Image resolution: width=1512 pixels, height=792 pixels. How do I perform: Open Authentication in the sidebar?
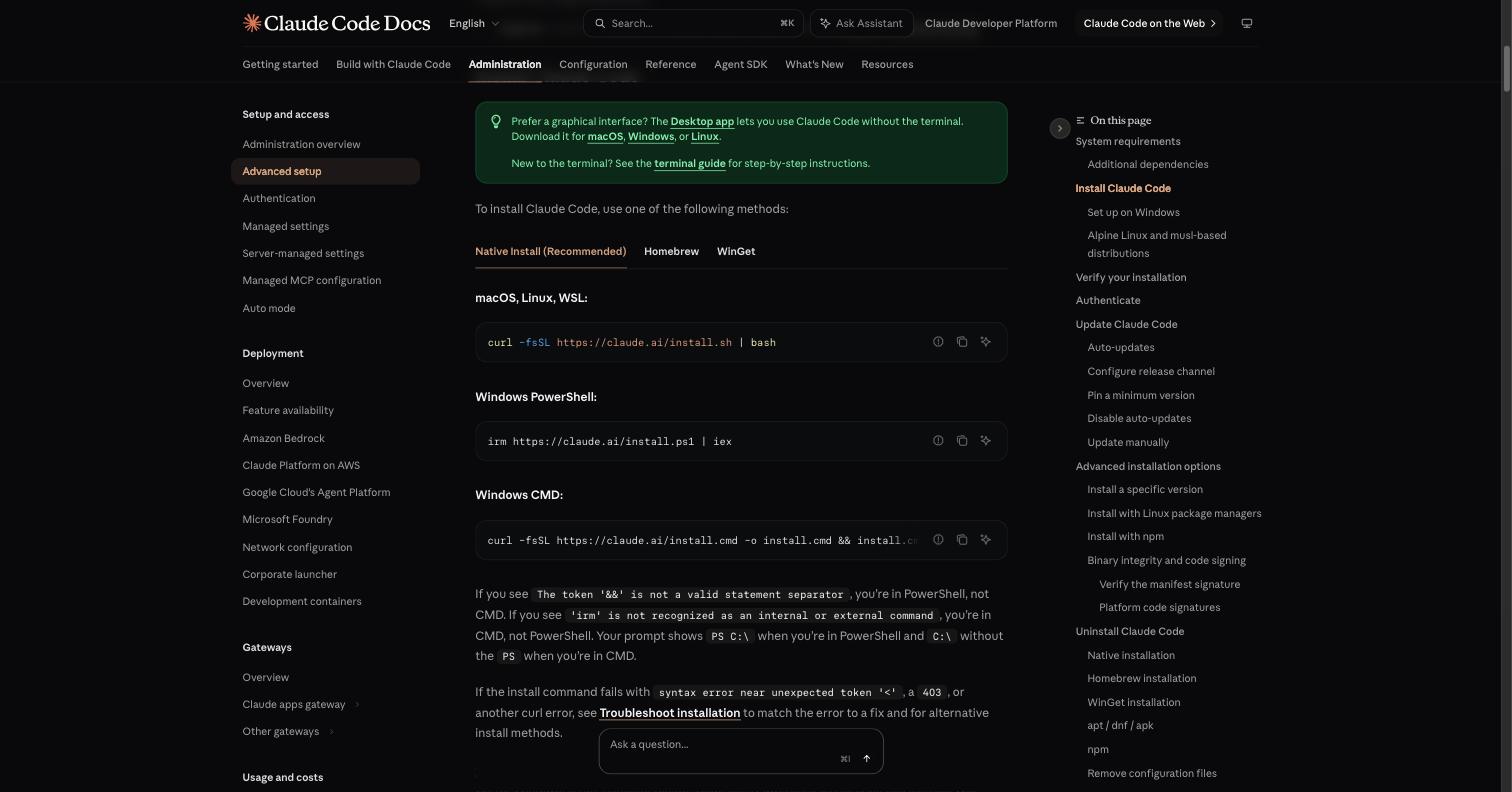click(x=279, y=199)
